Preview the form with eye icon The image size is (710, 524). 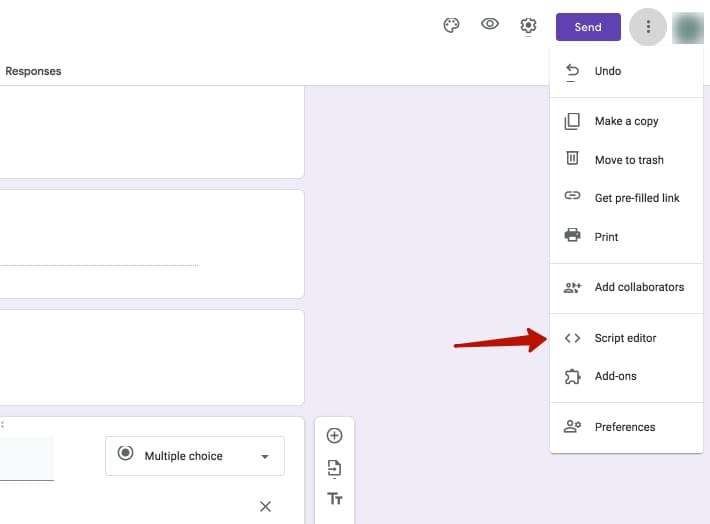489,24
